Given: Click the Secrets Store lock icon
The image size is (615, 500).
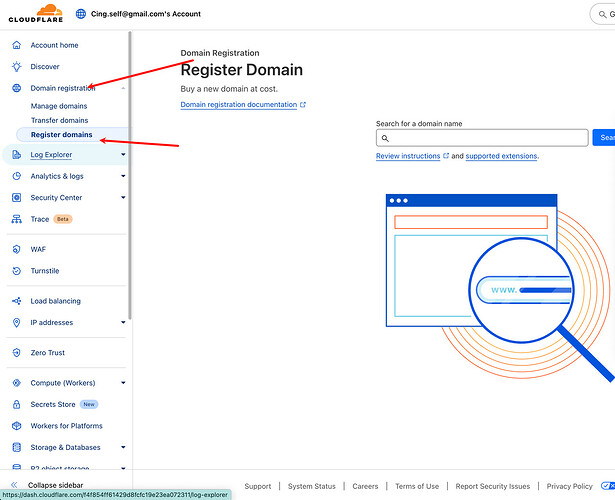Looking at the screenshot, I should click(16, 405).
